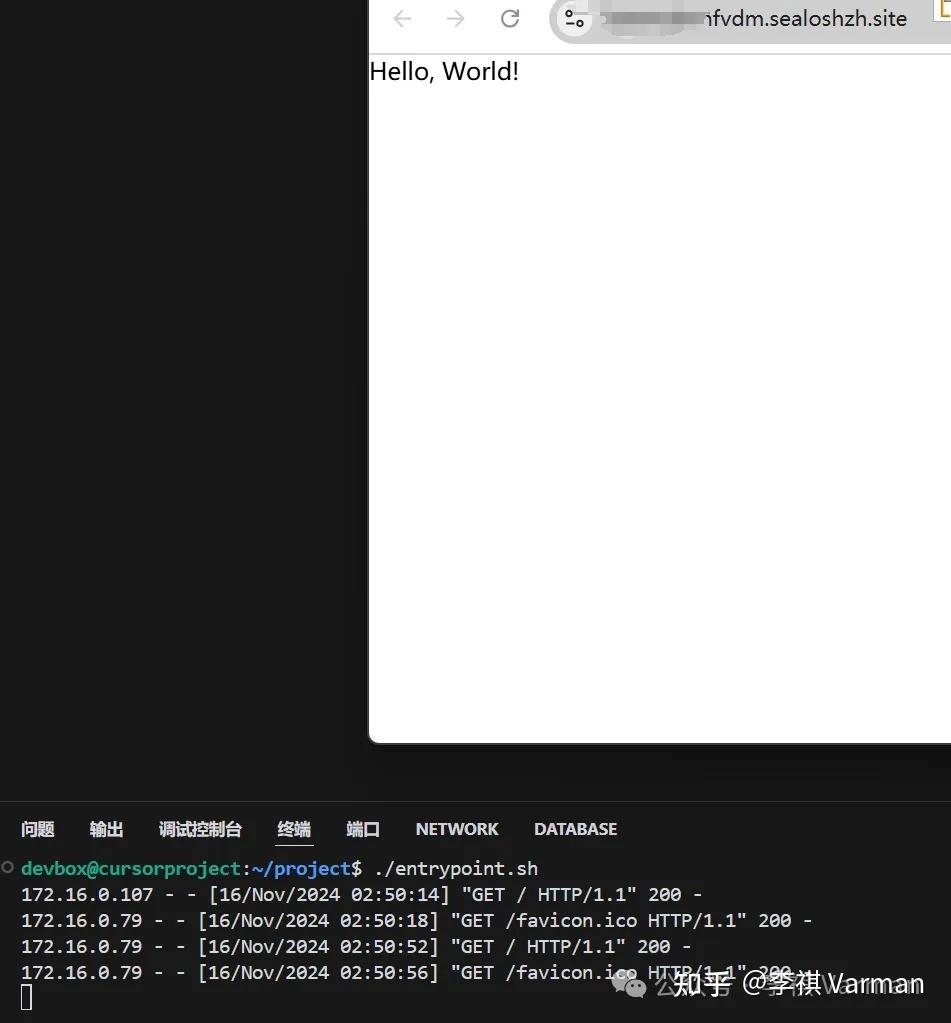This screenshot has width=951, height=1023.
Task: View the 端口 ports tab
Action: point(362,829)
